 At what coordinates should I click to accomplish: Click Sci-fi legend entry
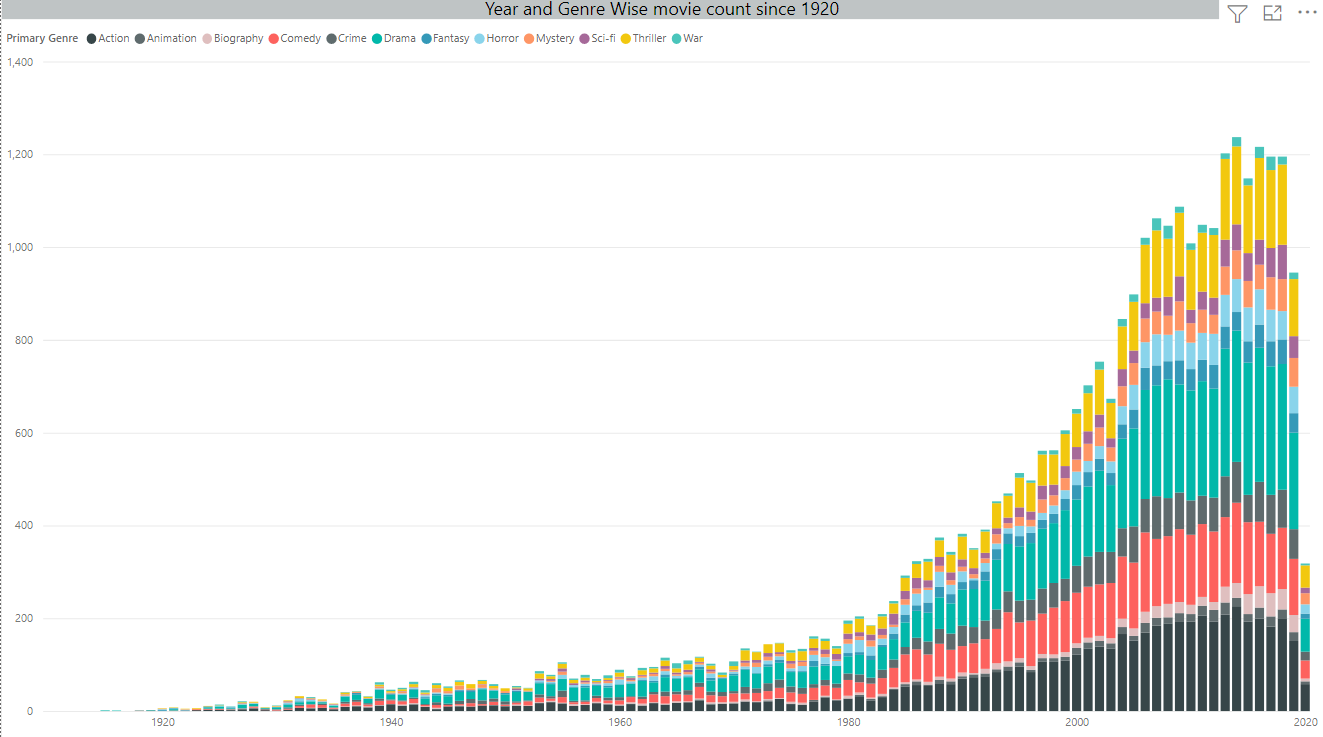point(598,38)
